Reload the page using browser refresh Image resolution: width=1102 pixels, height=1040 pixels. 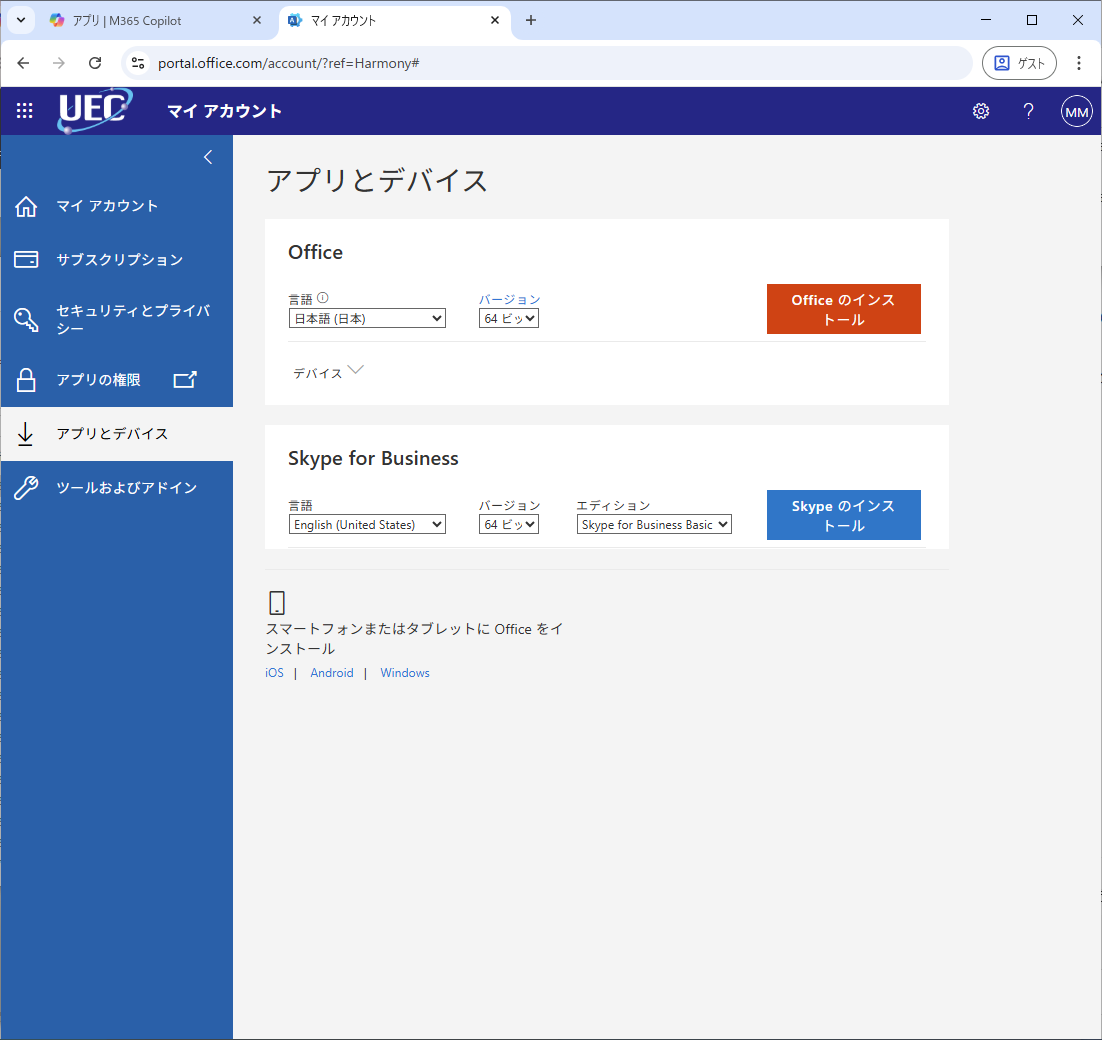[95, 63]
